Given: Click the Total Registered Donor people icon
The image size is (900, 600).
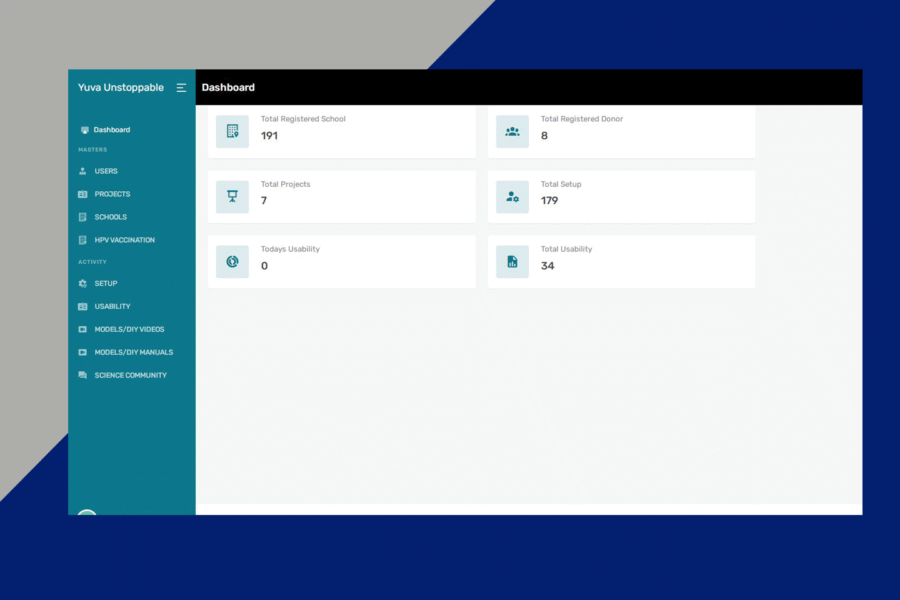Looking at the screenshot, I should click(512, 131).
